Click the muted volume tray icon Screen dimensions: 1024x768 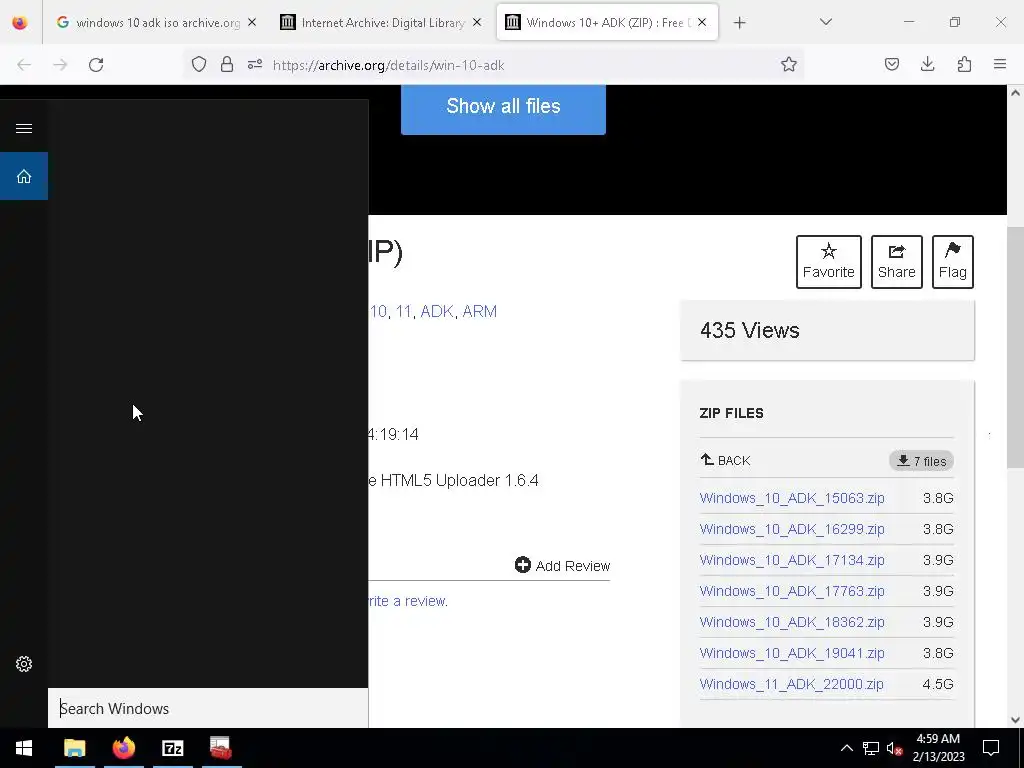click(894, 748)
